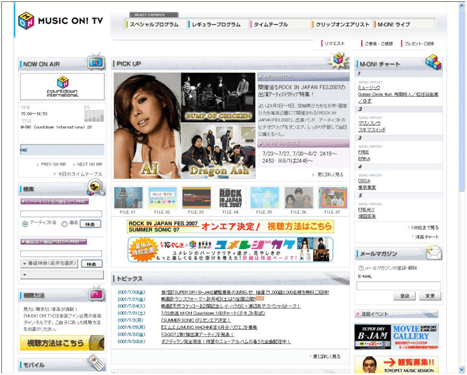This screenshot has height=375, width=467.
Task: Open the M-ON! Countdown 100 チャート topic
Action: [213, 313]
